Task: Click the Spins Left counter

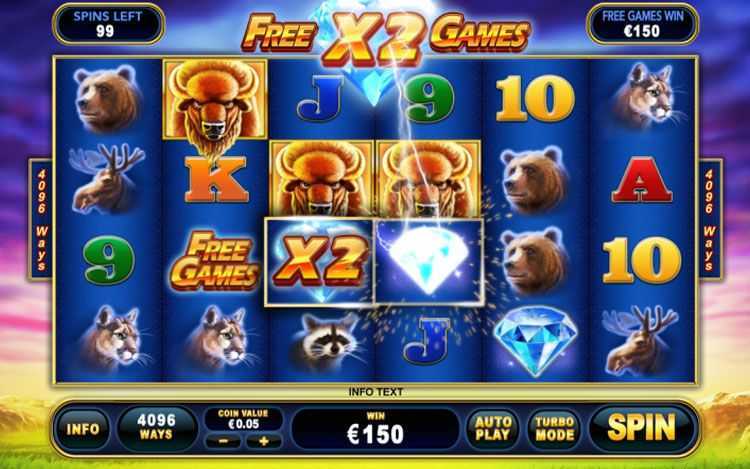Action: pos(108,24)
